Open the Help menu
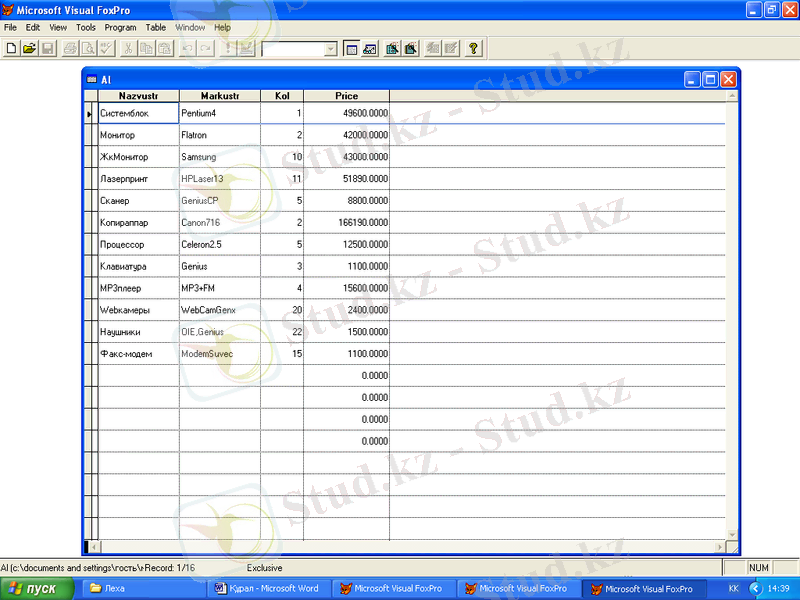Screen dimensions: 800x600 (x=222, y=28)
